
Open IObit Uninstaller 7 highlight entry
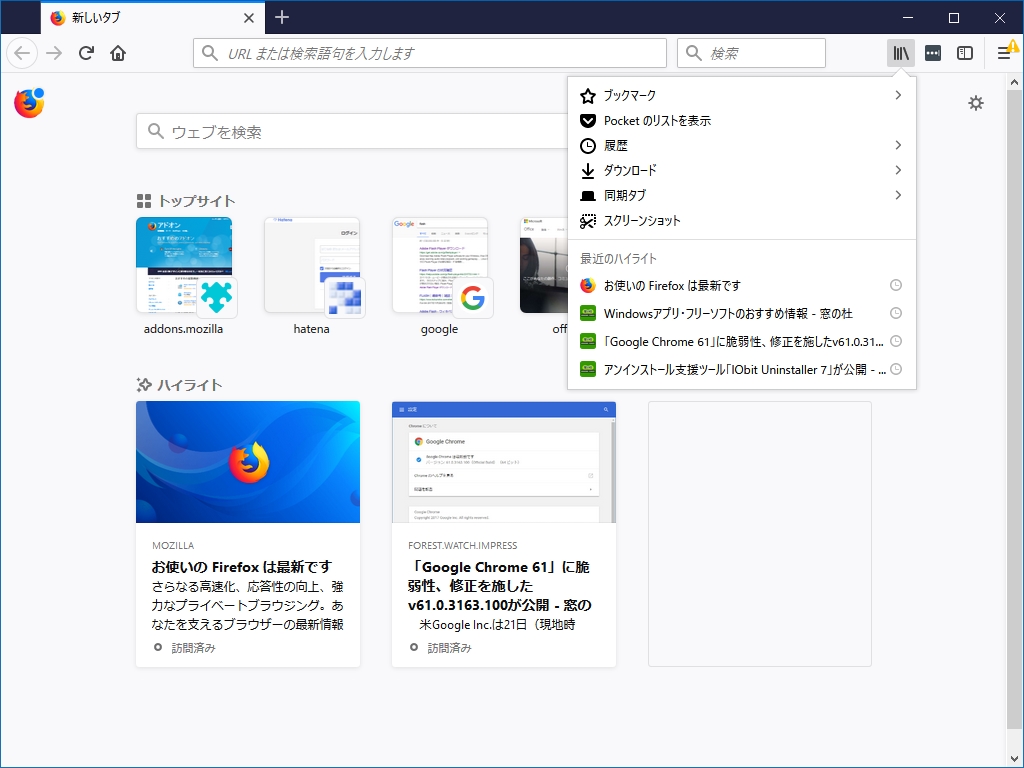tap(742, 370)
